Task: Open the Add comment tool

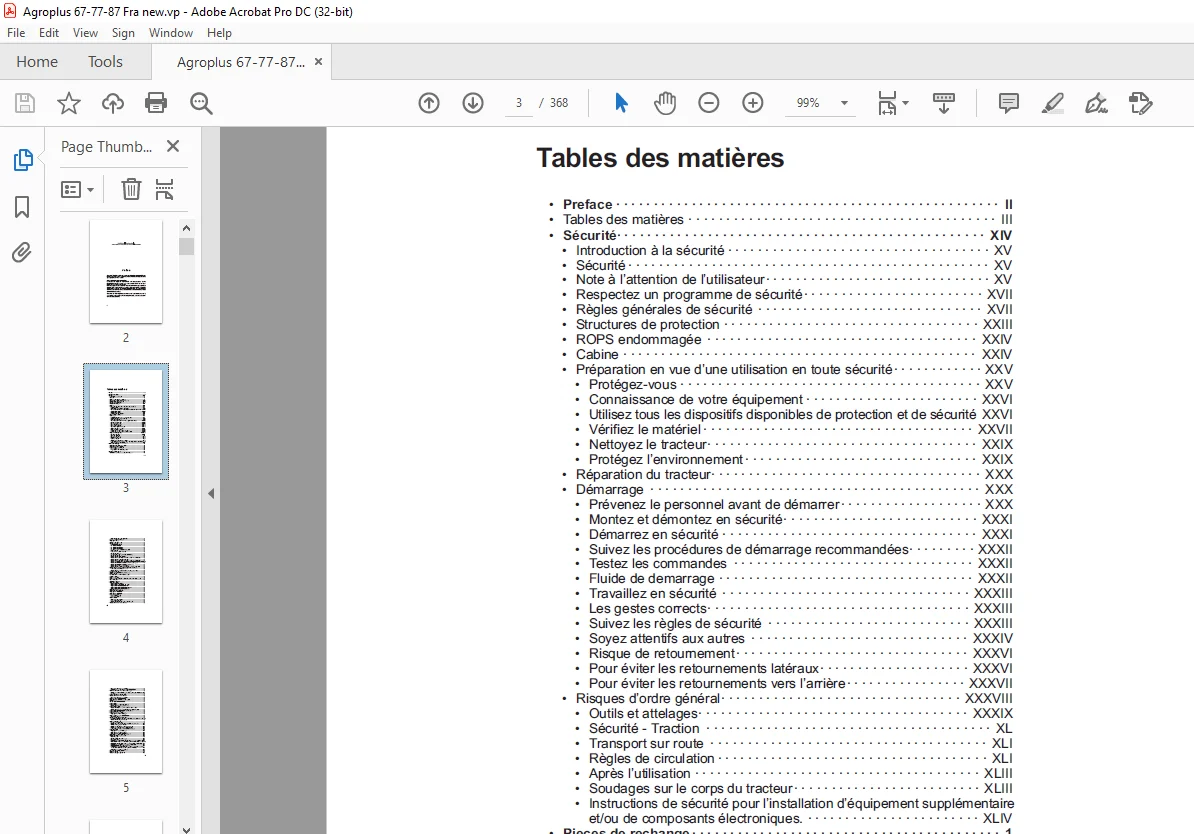Action: tap(1009, 103)
